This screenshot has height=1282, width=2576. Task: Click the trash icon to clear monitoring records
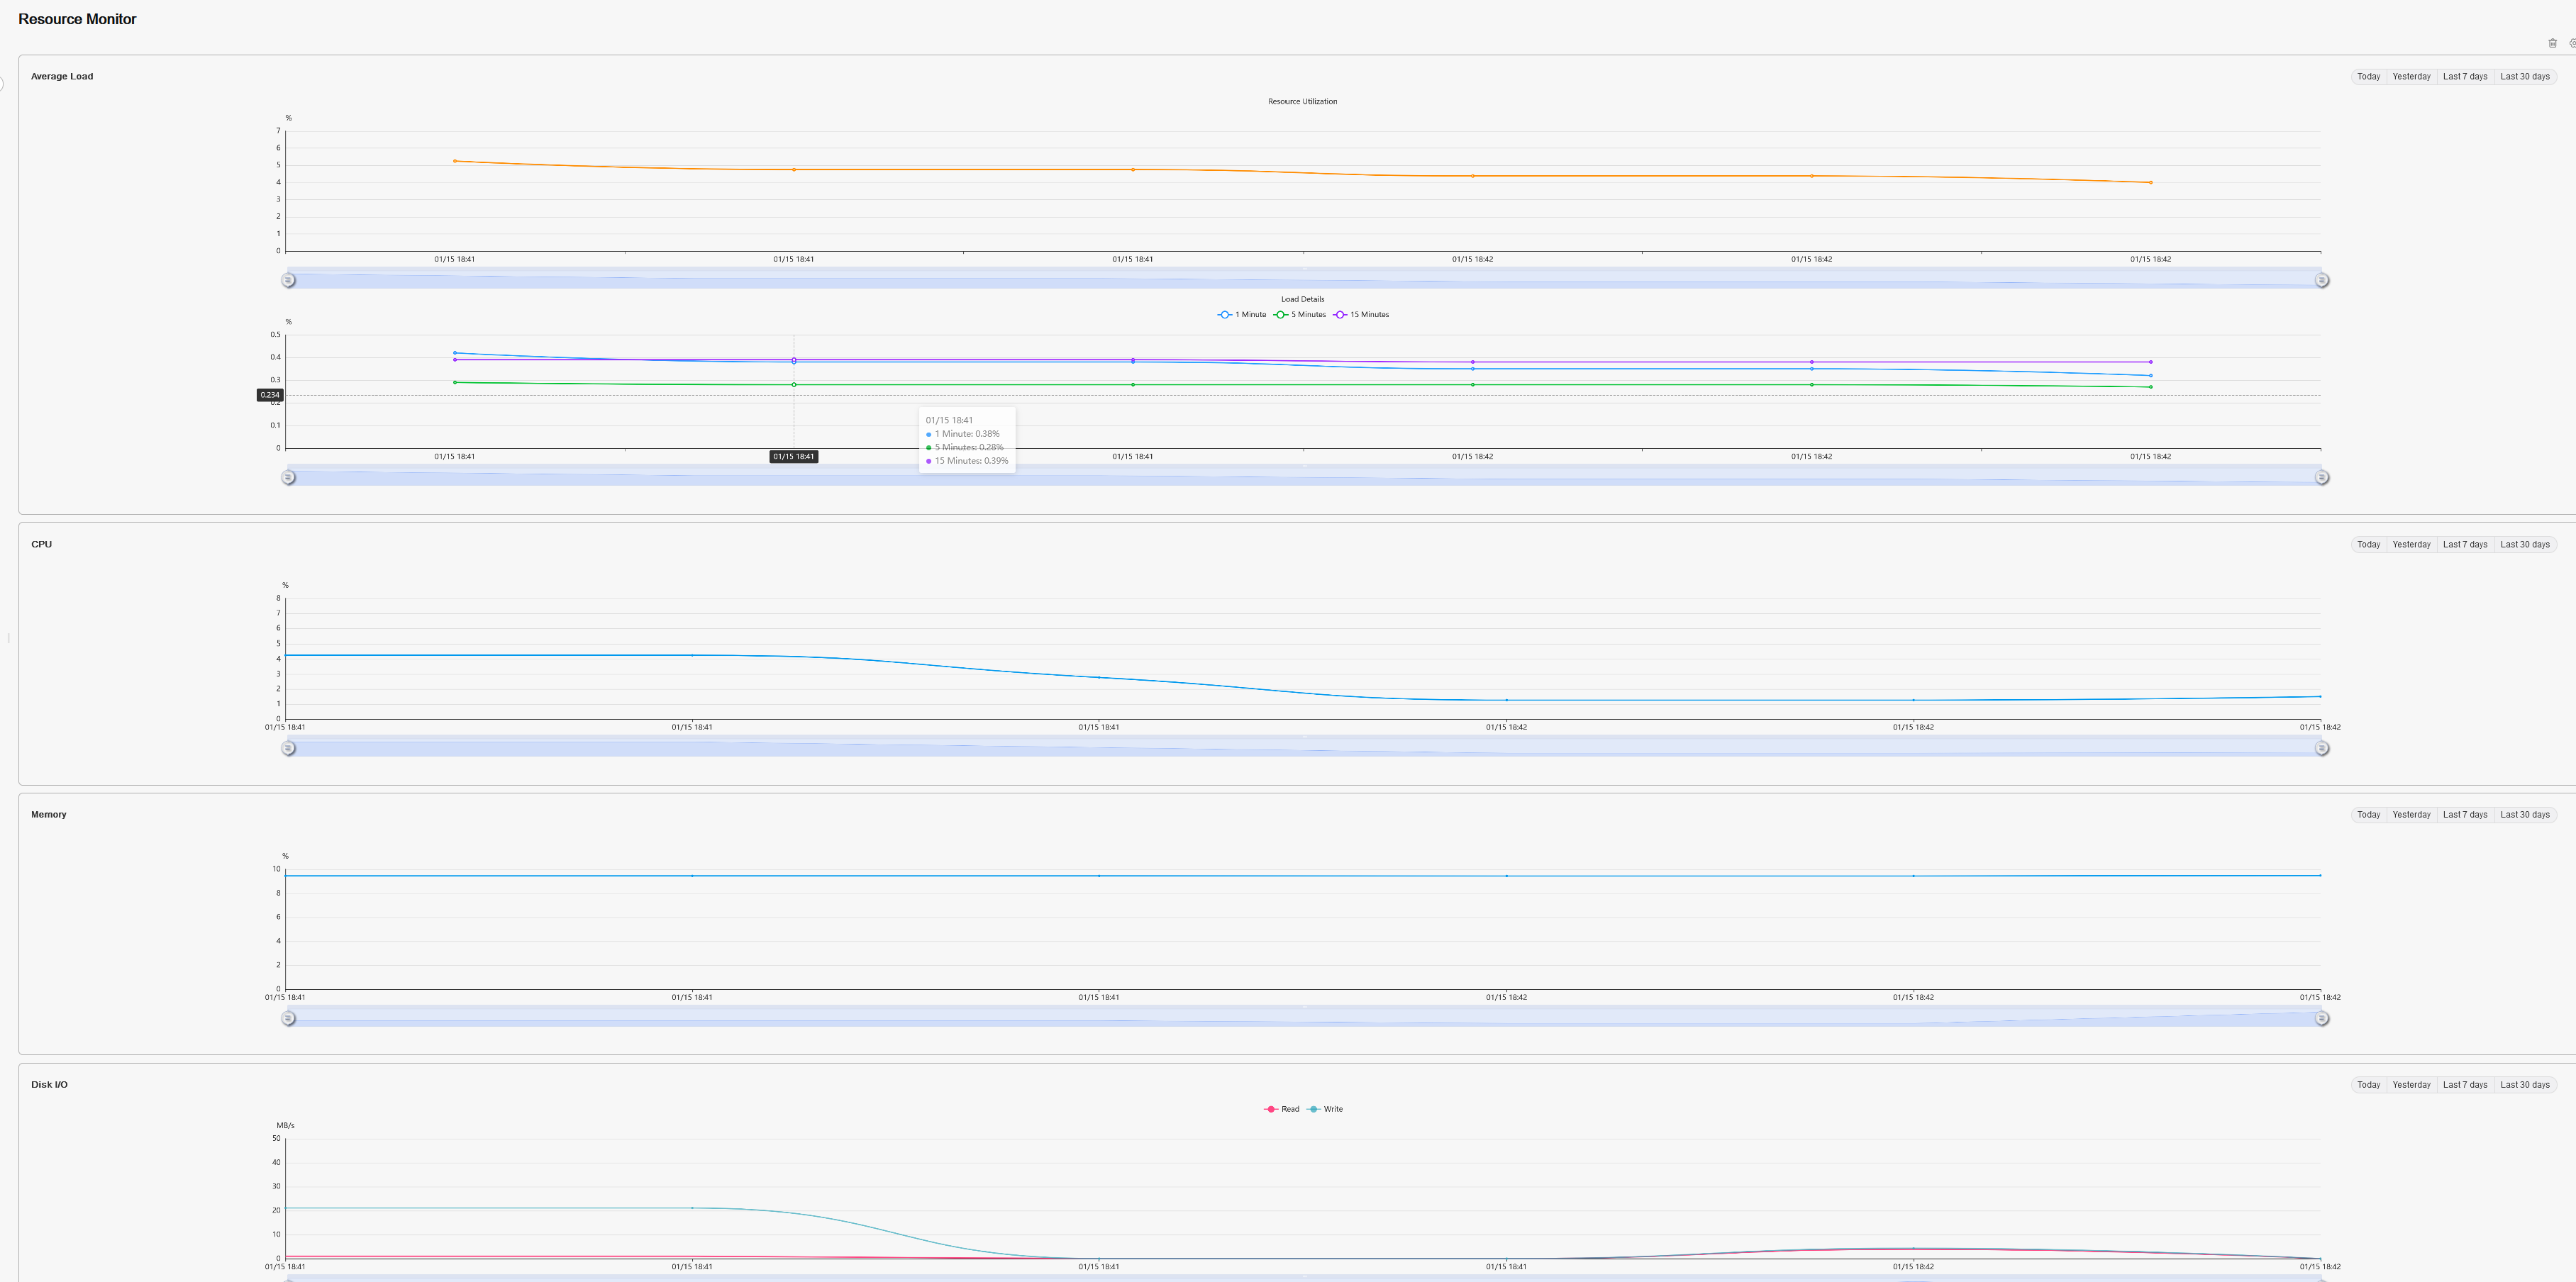2552,43
